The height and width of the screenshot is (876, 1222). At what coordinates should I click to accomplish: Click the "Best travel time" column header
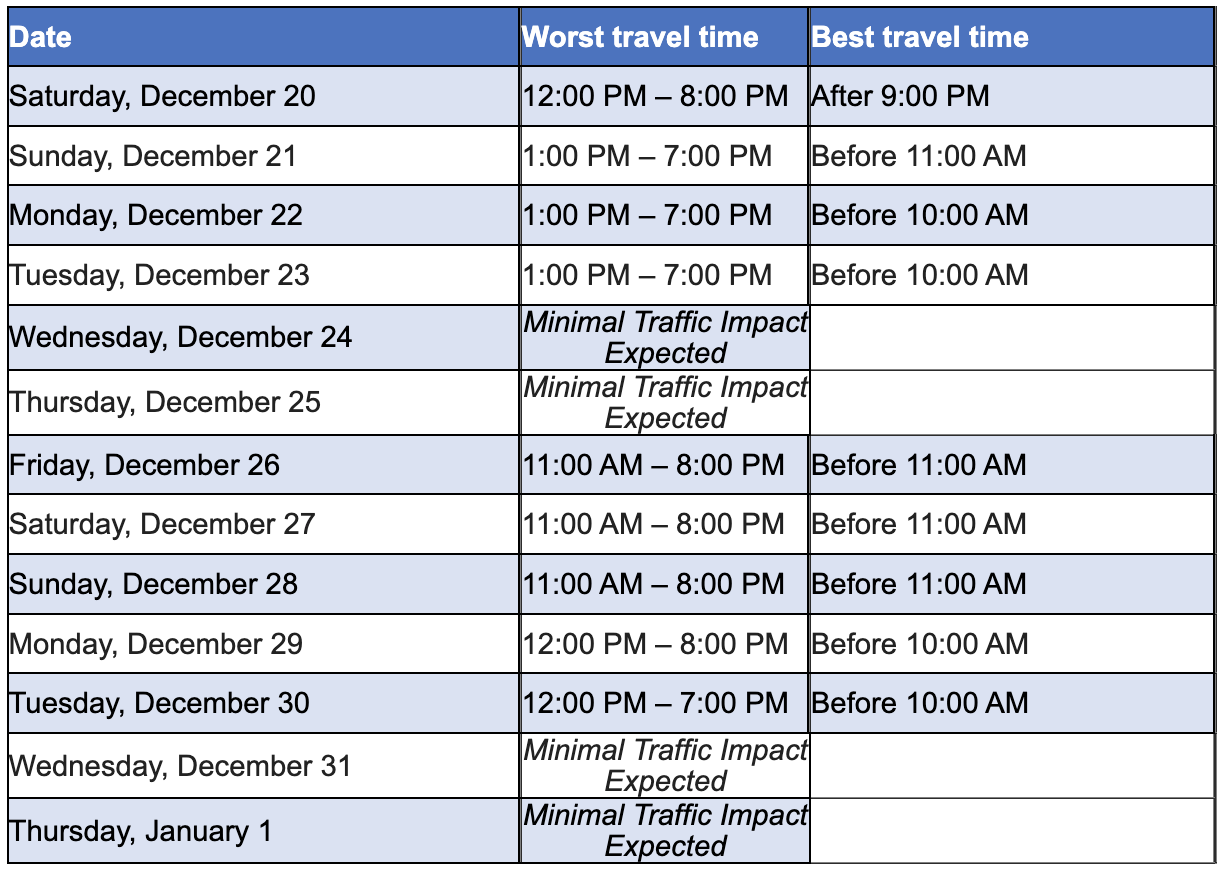(x=920, y=38)
